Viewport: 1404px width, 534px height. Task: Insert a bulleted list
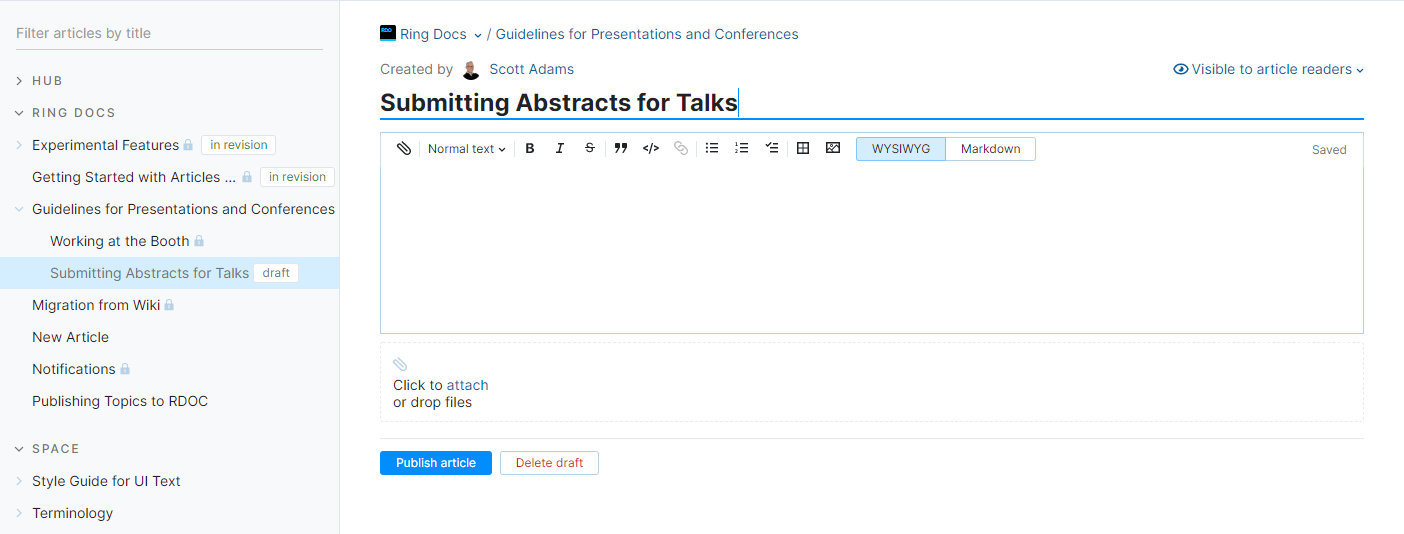coord(712,149)
